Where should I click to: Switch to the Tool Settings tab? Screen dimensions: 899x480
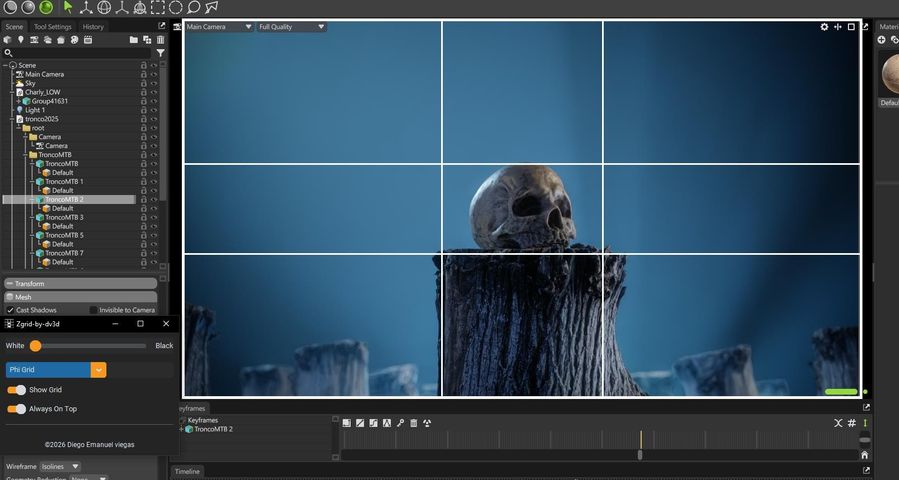53,27
